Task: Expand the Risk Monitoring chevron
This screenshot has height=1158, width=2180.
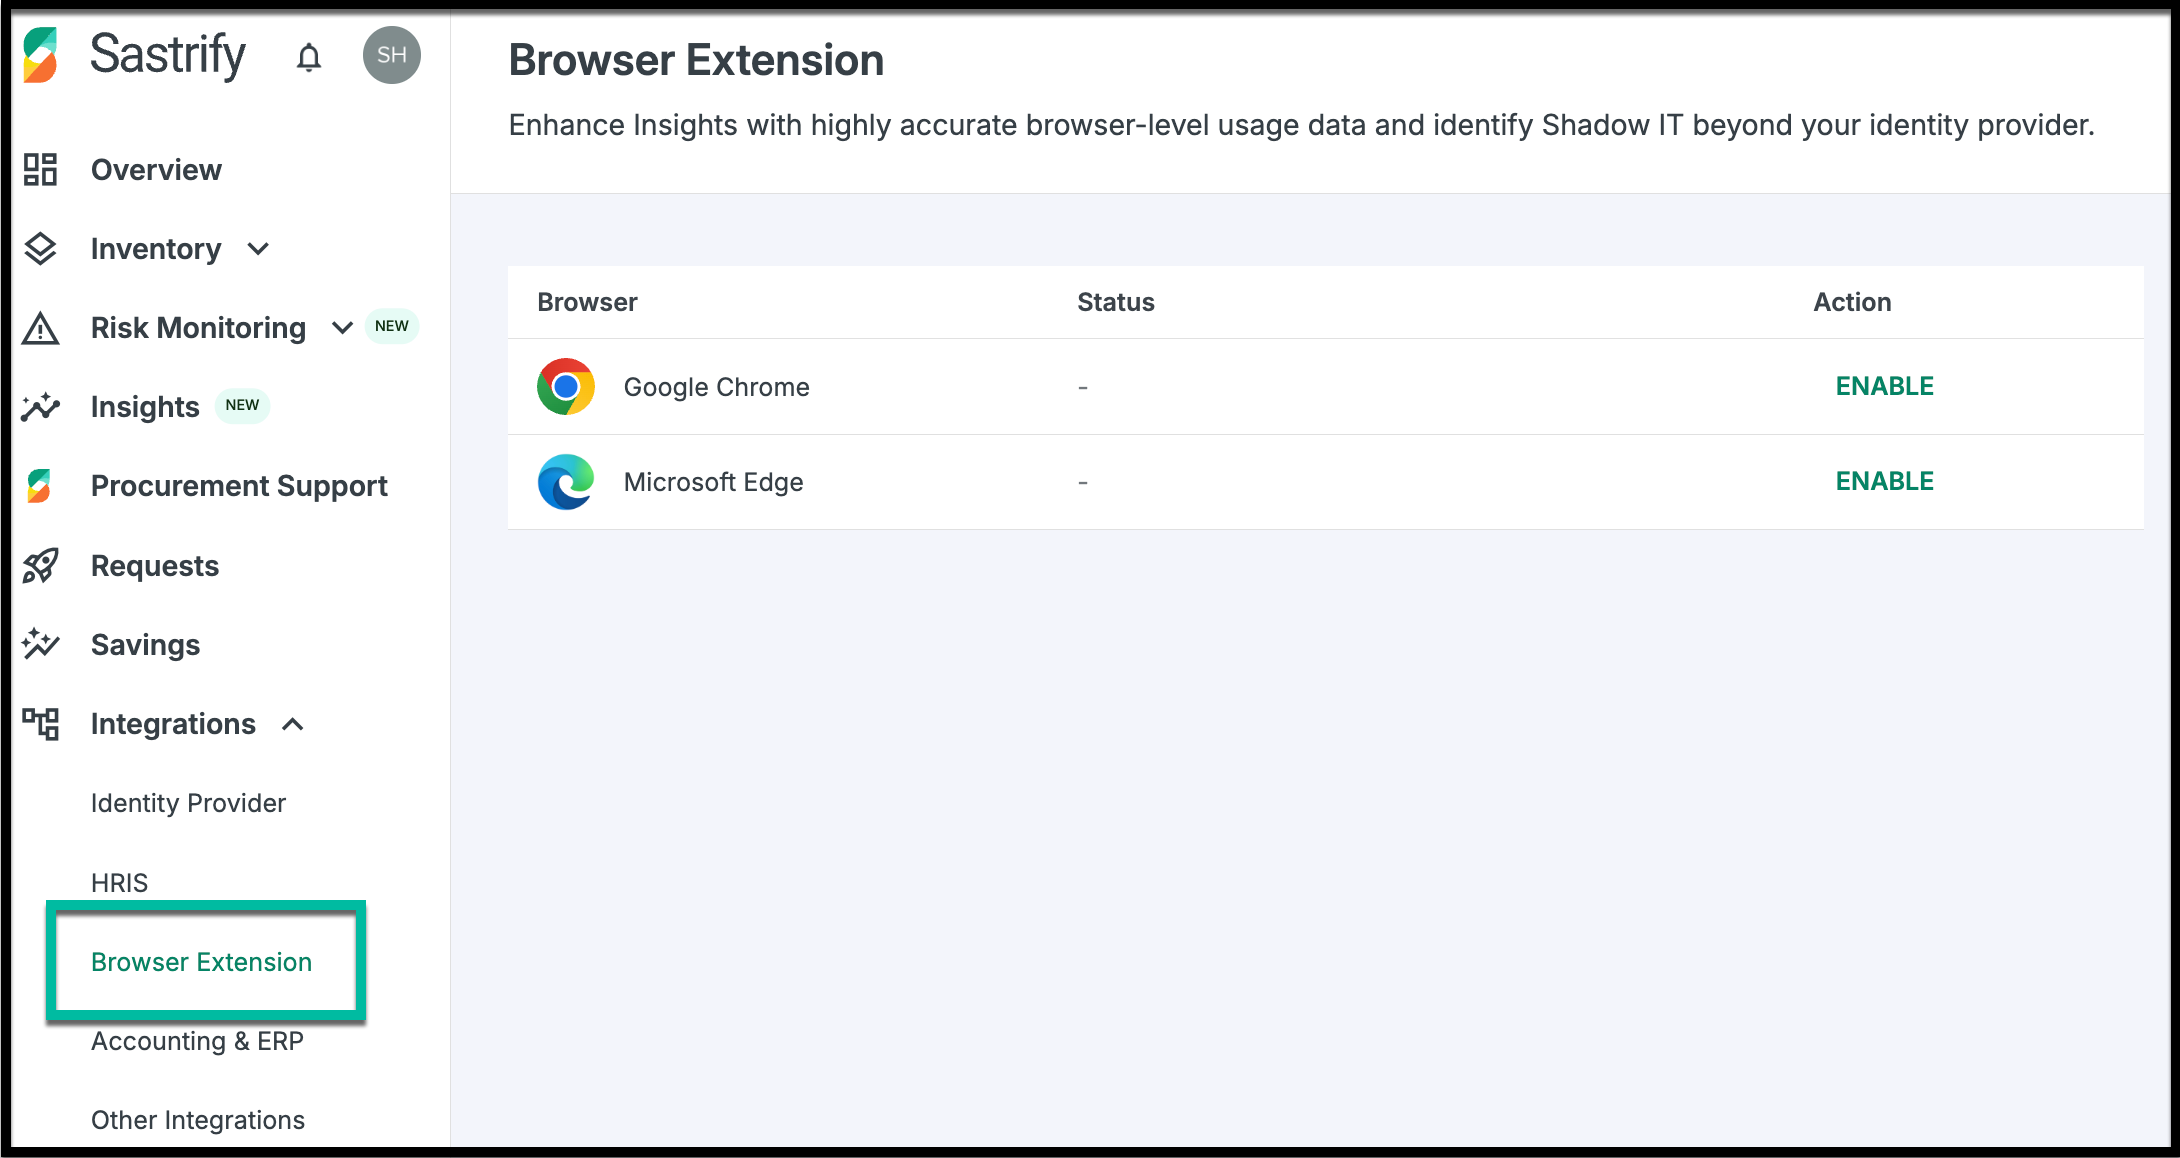Action: (x=342, y=328)
